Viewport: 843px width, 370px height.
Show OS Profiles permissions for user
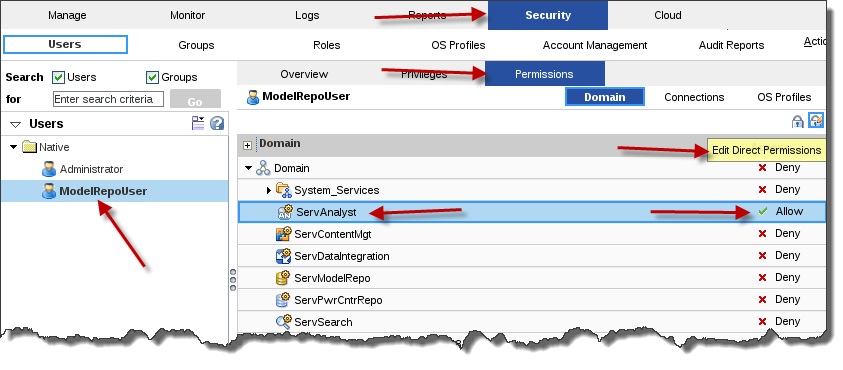click(x=784, y=97)
